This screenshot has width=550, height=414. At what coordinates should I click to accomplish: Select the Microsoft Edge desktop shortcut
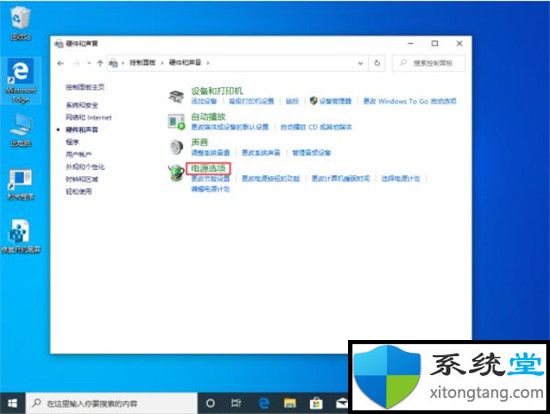point(21,81)
